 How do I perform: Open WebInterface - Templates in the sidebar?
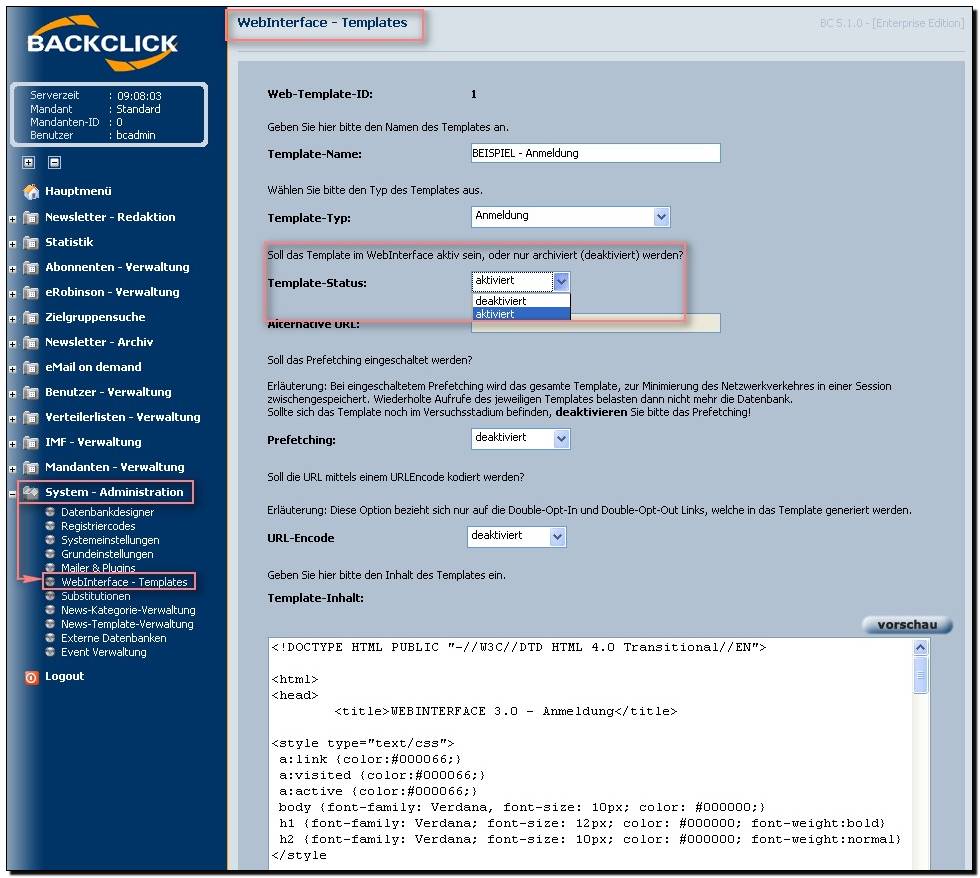[x=124, y=582]
